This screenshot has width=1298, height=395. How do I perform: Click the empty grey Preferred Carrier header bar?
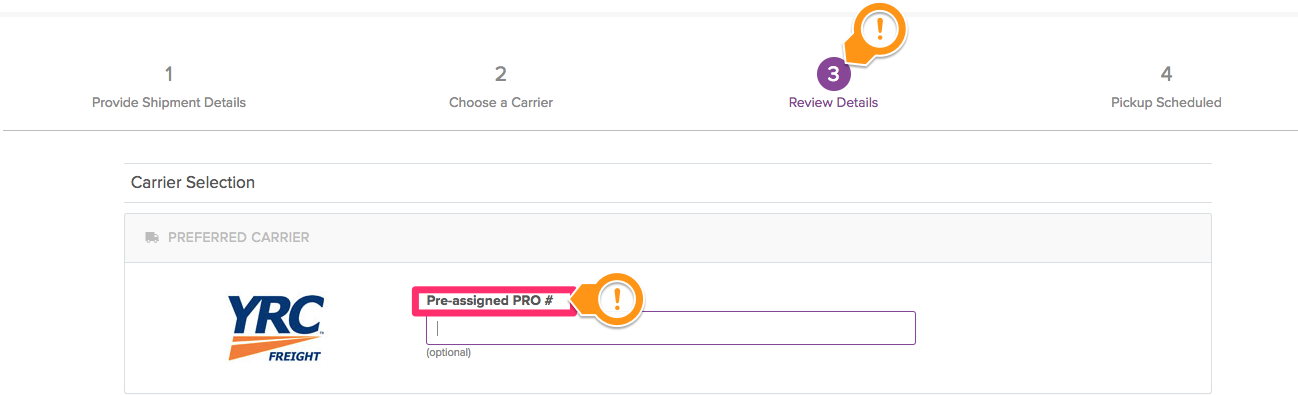[x=760, y=238]
